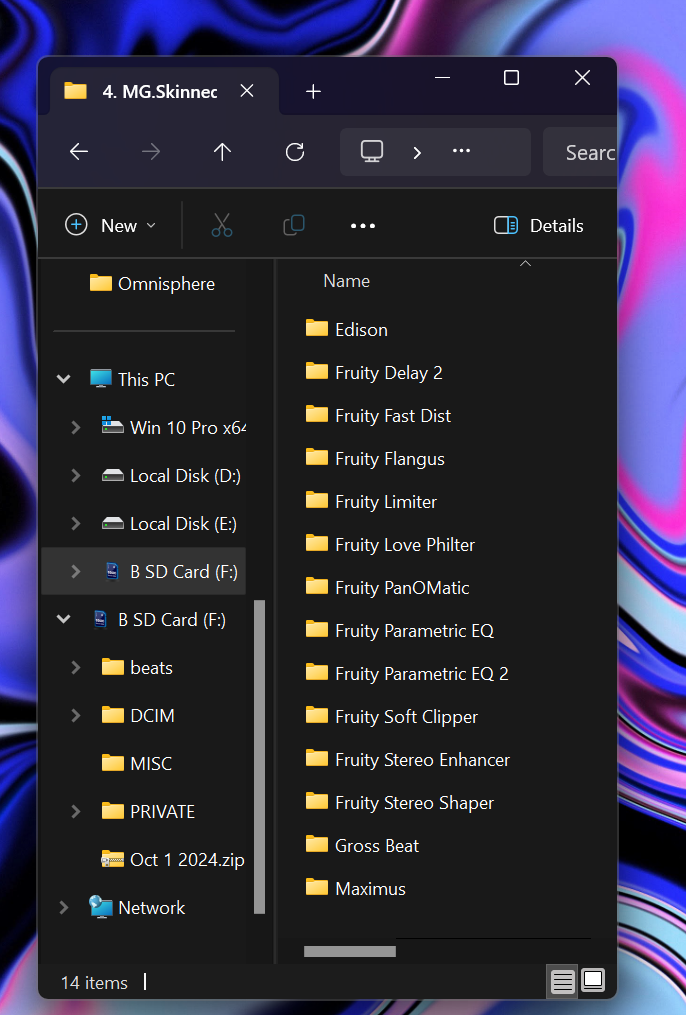This screenshot has height=1015, width=686.
Task: Click the horizontal scrollbar in file list
Action: point(350,951)
